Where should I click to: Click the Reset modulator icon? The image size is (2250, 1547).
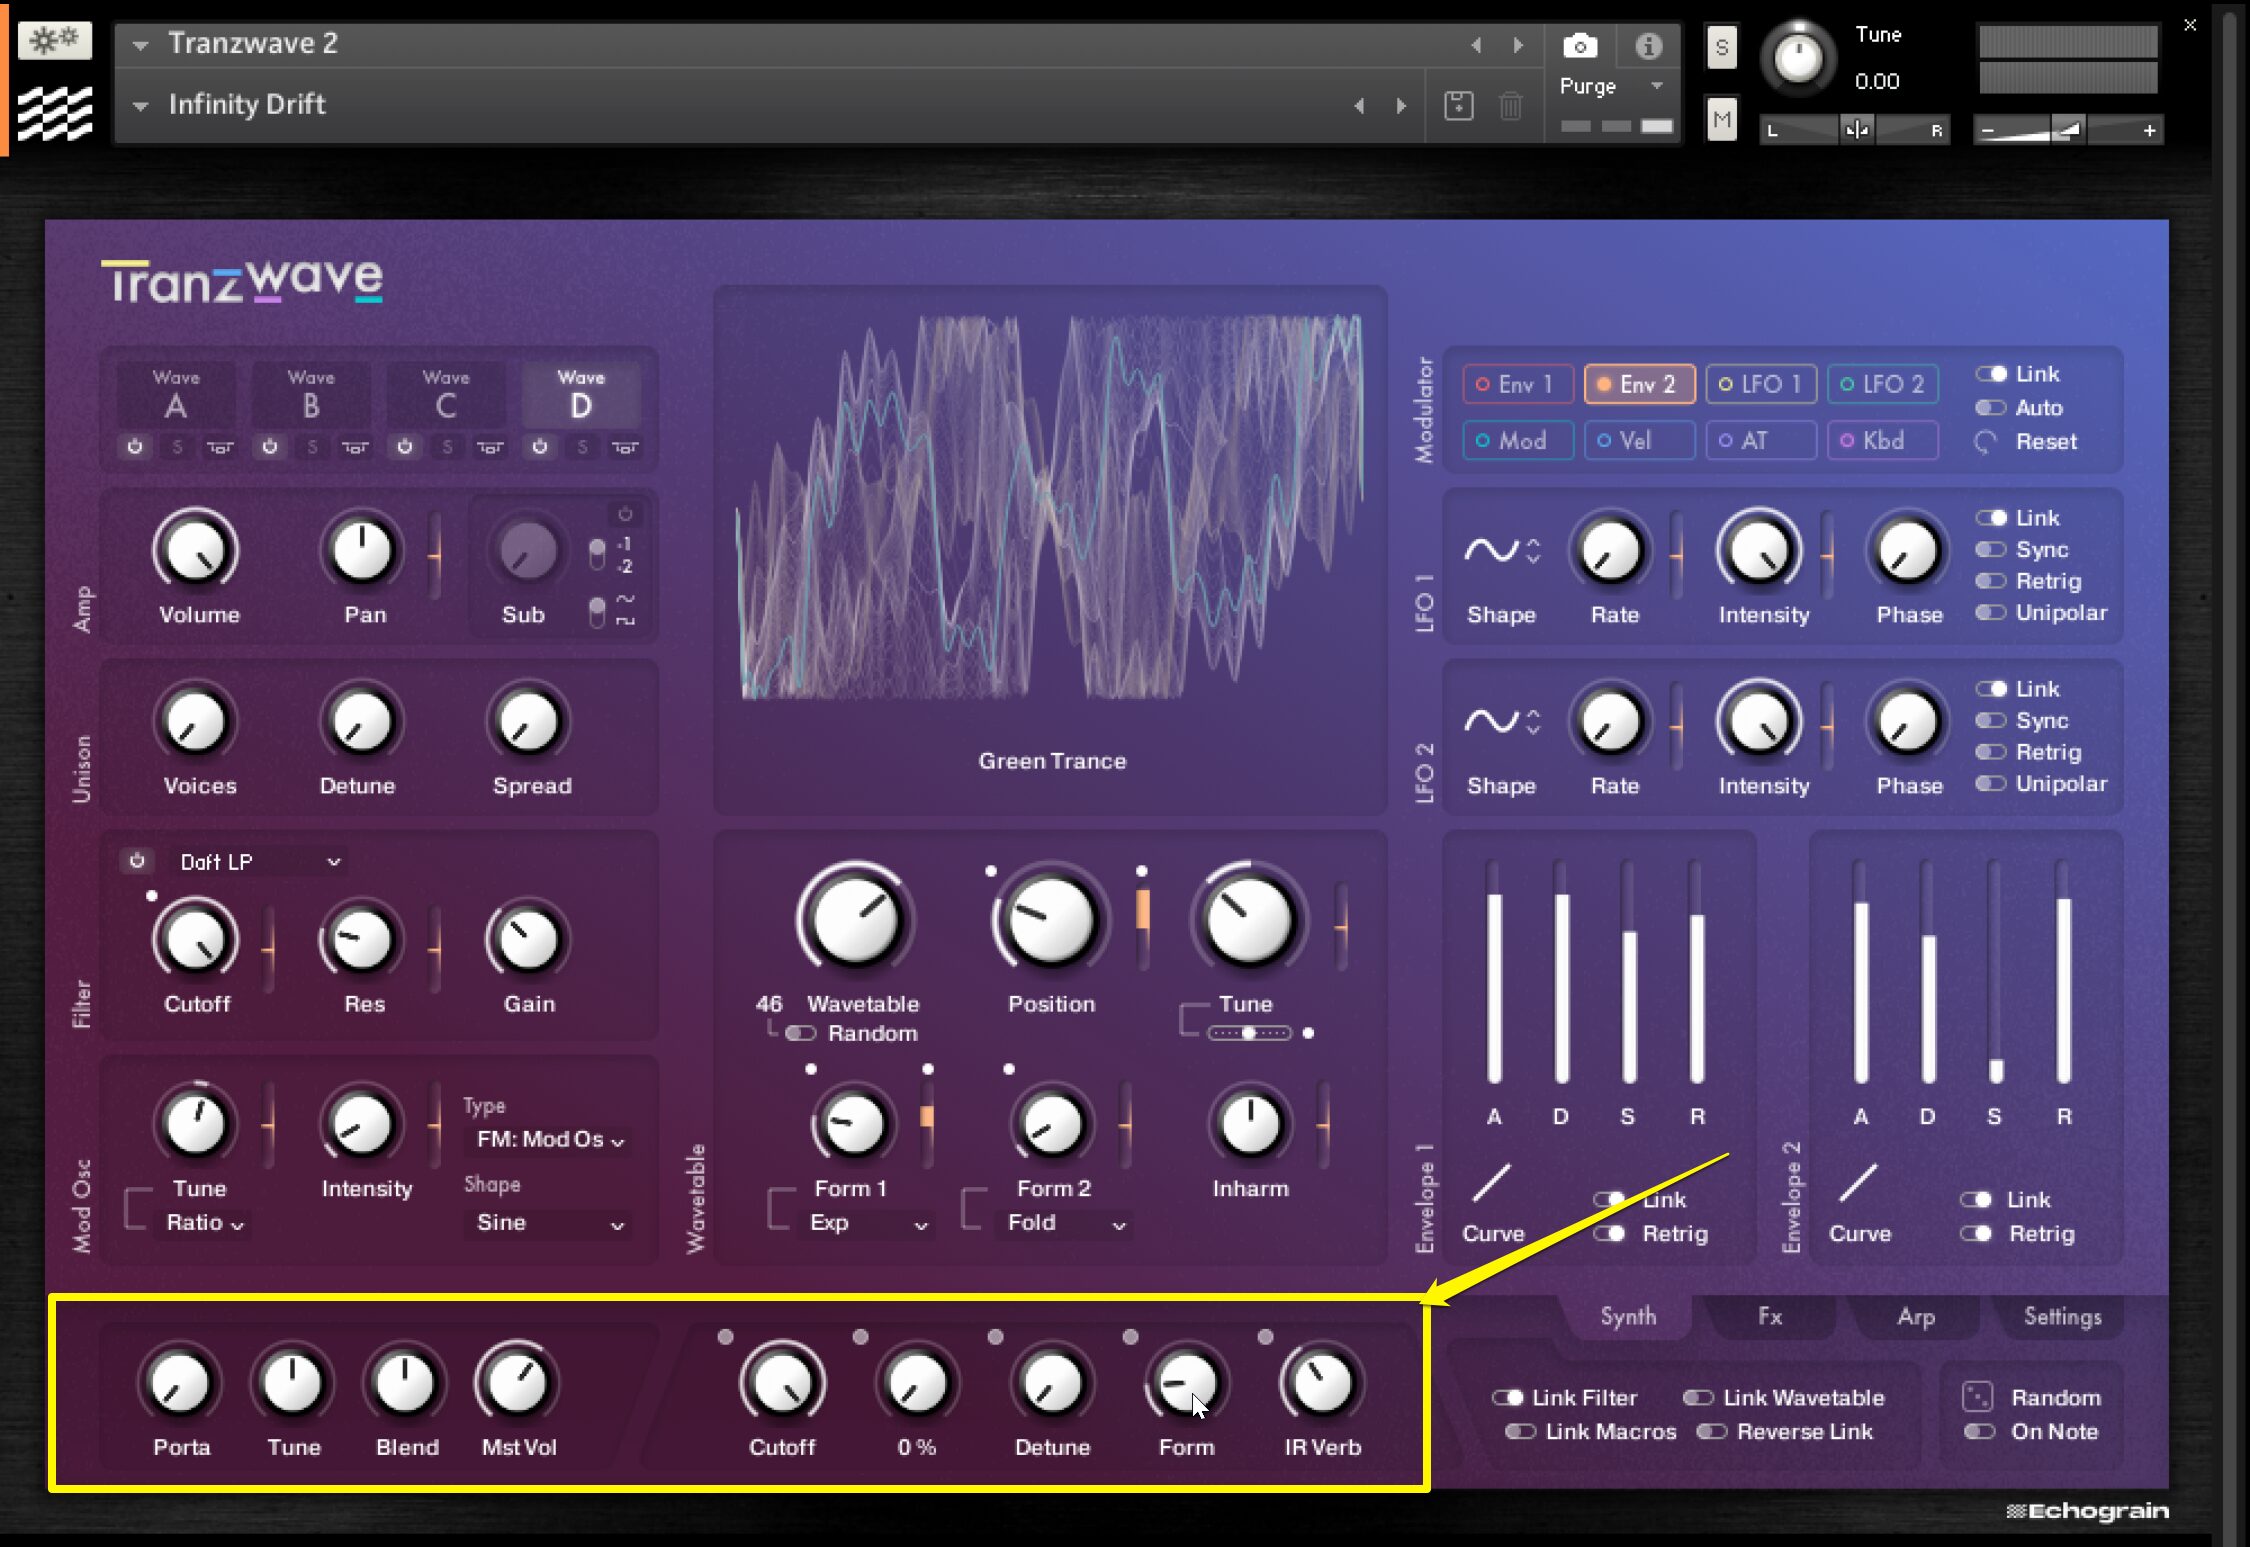point(1986,442)
